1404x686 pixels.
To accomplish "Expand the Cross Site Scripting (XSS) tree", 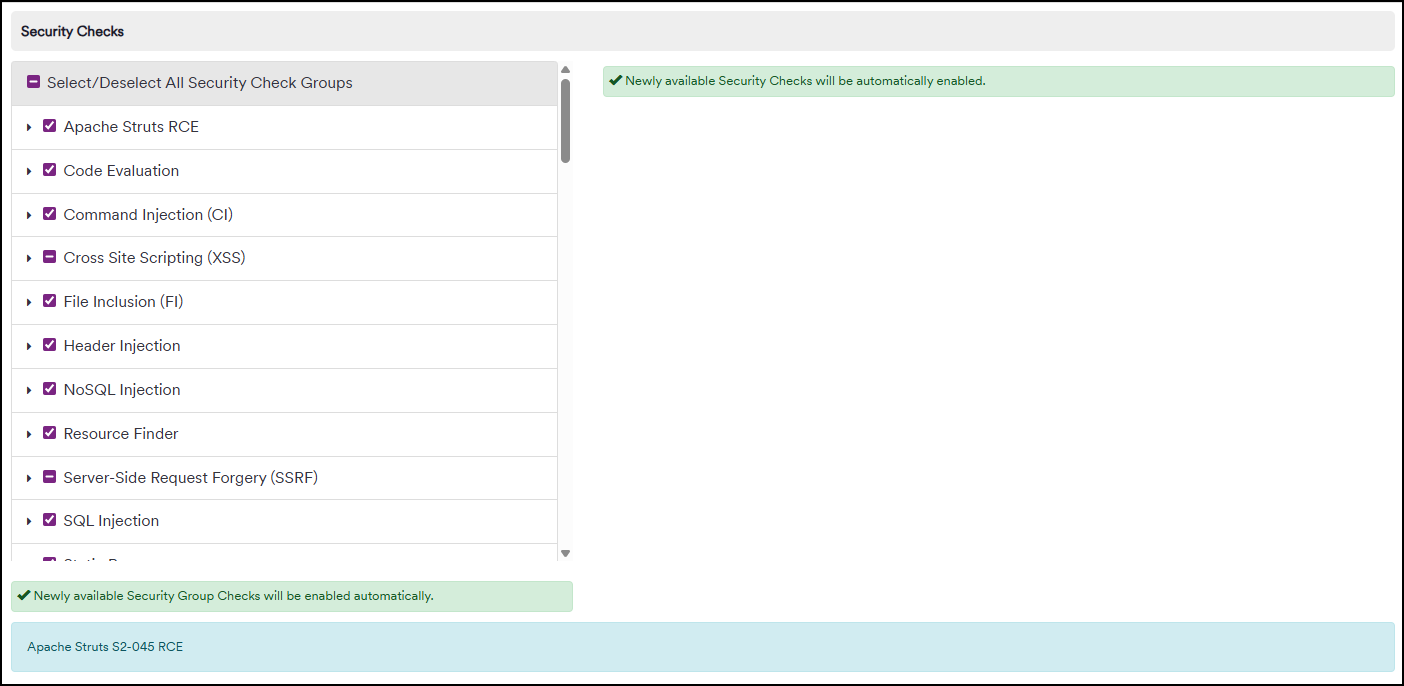I will (x=29, y=257).
